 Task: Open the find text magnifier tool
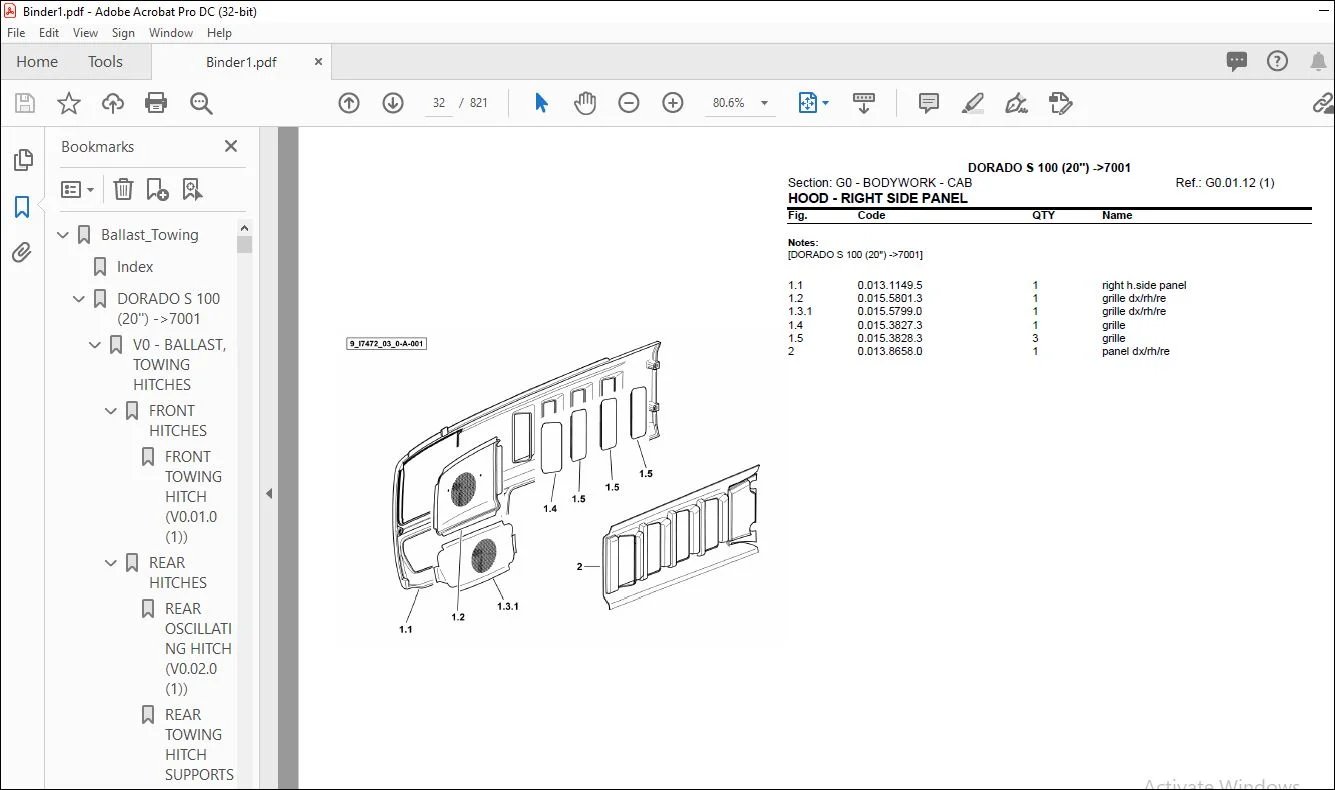click(x=201, y=103)
